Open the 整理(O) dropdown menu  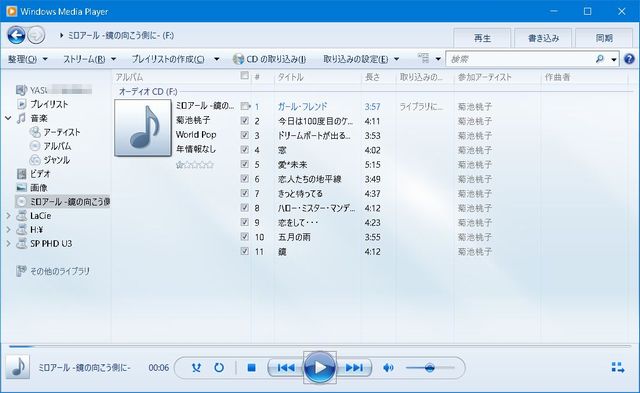point(28,59)
